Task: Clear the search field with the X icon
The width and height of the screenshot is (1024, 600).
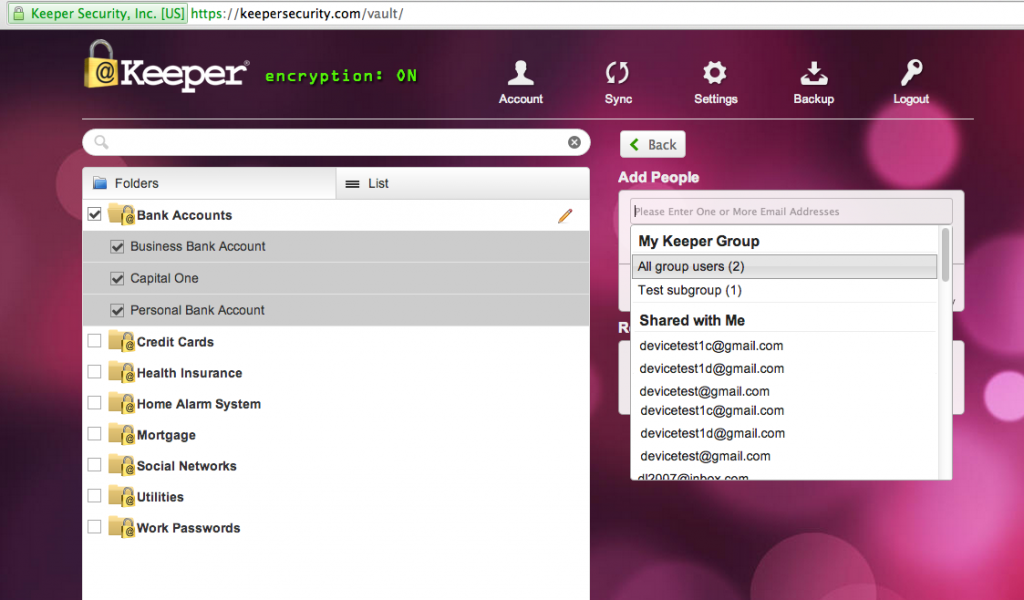Action: click(x=574, y=142)
